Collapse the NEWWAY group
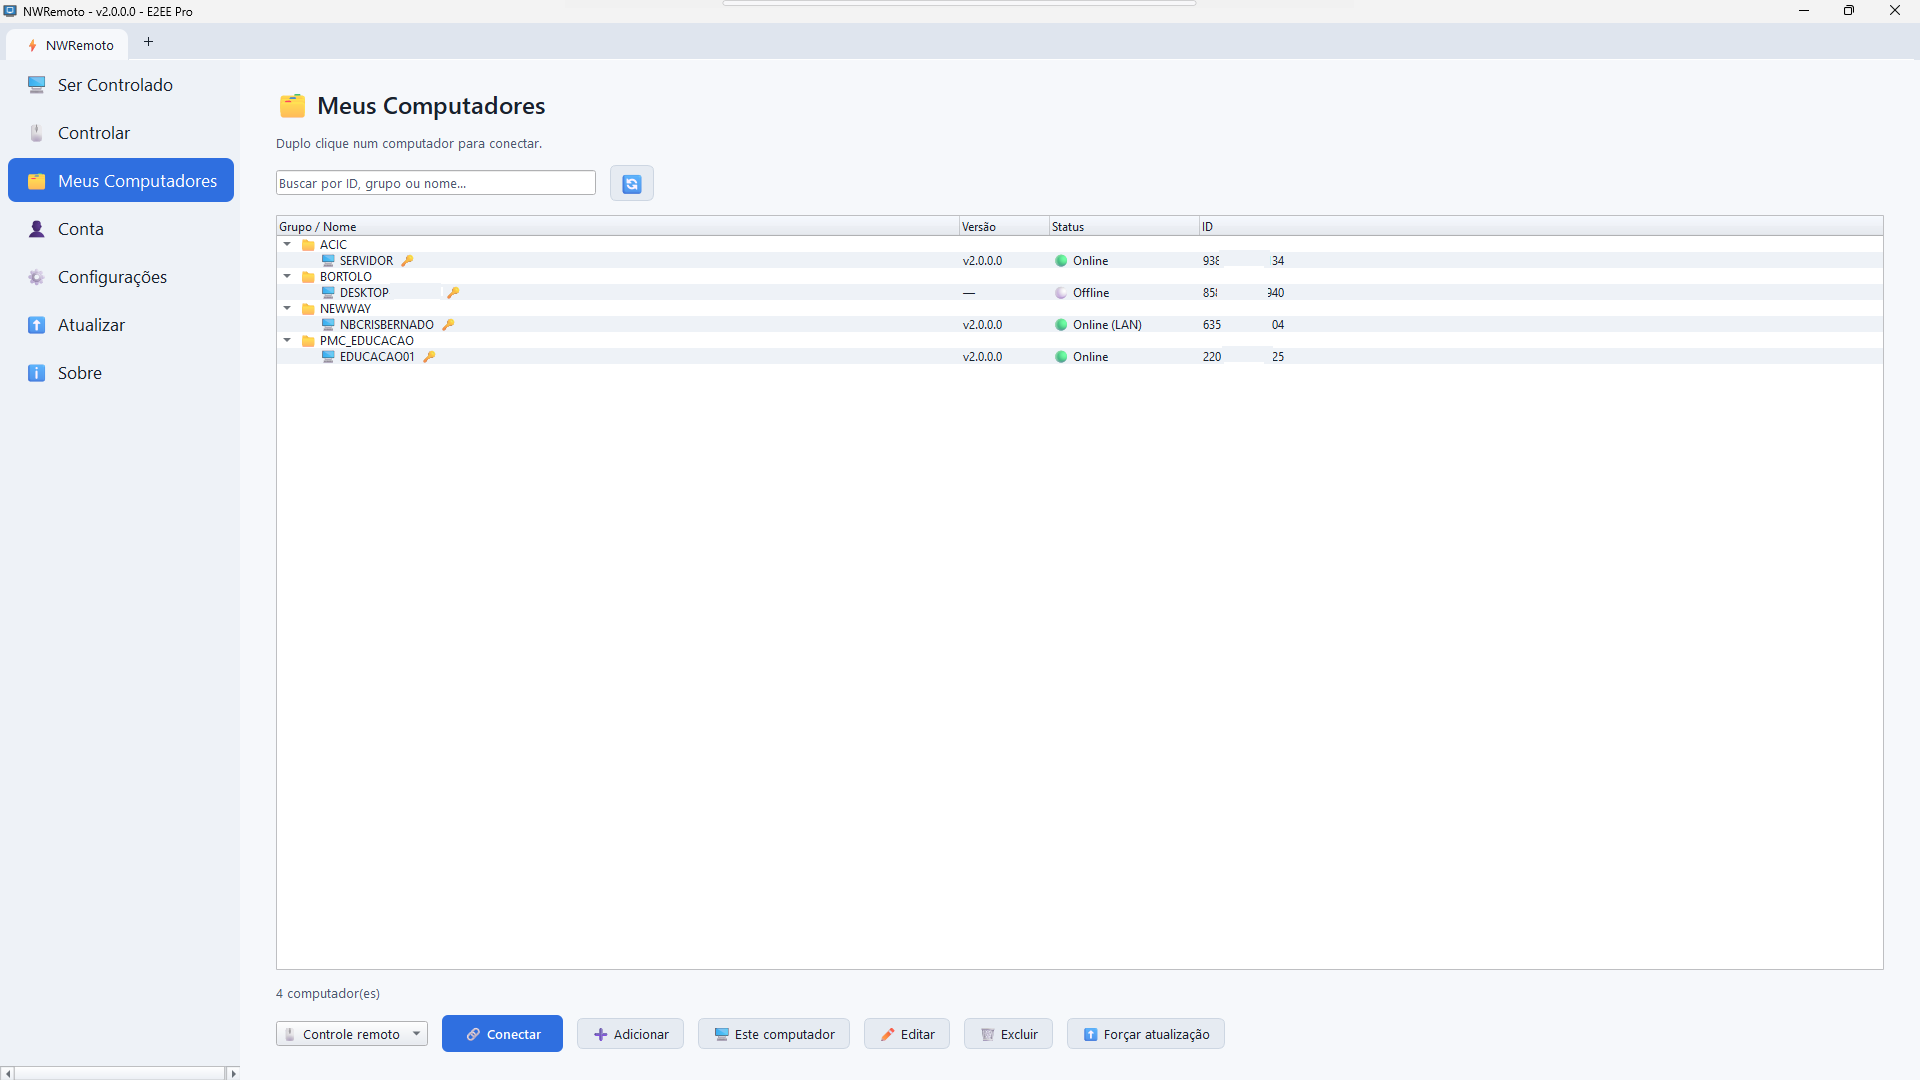Viewport: 1920px width, 1080px height. (287, 309)
